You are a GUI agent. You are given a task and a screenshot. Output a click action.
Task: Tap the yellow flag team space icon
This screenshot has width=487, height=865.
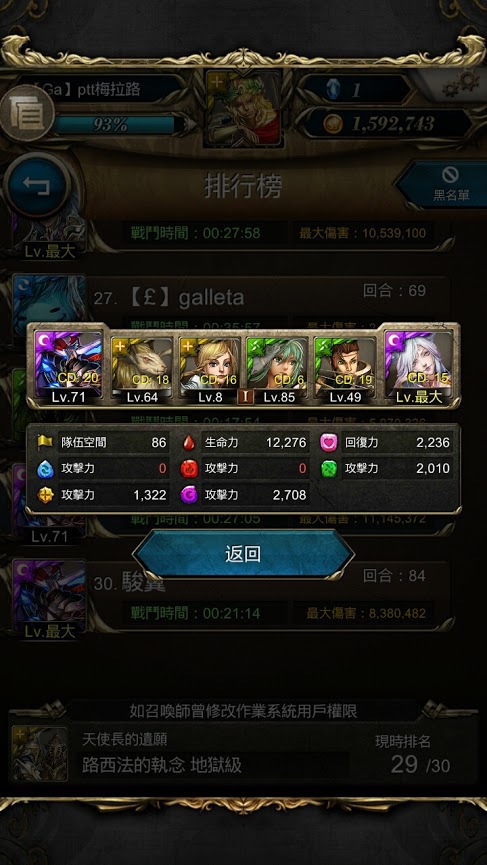(45, 442)
